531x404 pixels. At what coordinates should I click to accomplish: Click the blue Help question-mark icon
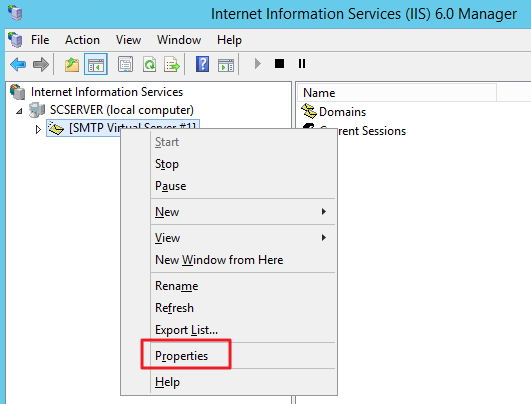[202, 64]
